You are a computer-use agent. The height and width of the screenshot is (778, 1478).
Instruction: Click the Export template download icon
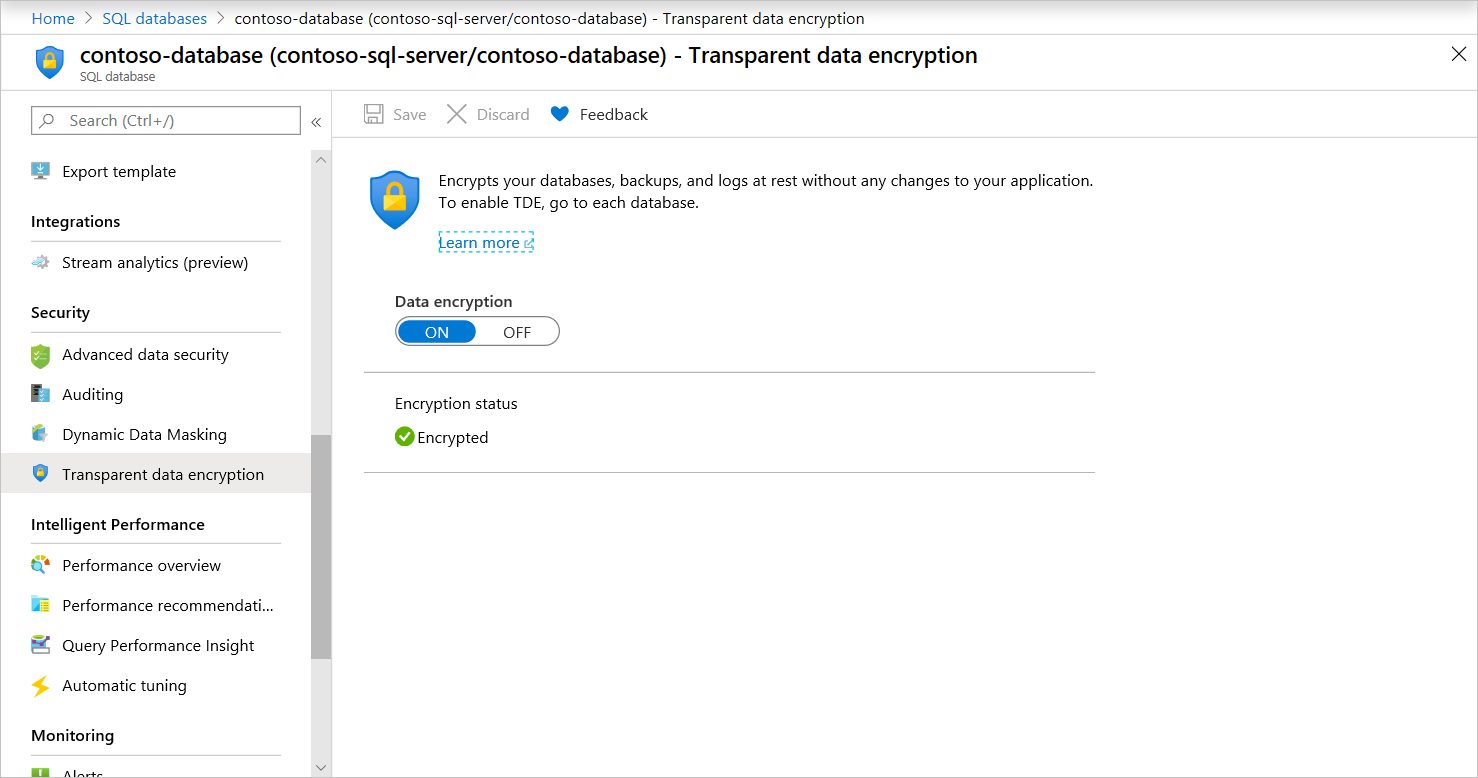pyautogui.click(x=40, y=171)
